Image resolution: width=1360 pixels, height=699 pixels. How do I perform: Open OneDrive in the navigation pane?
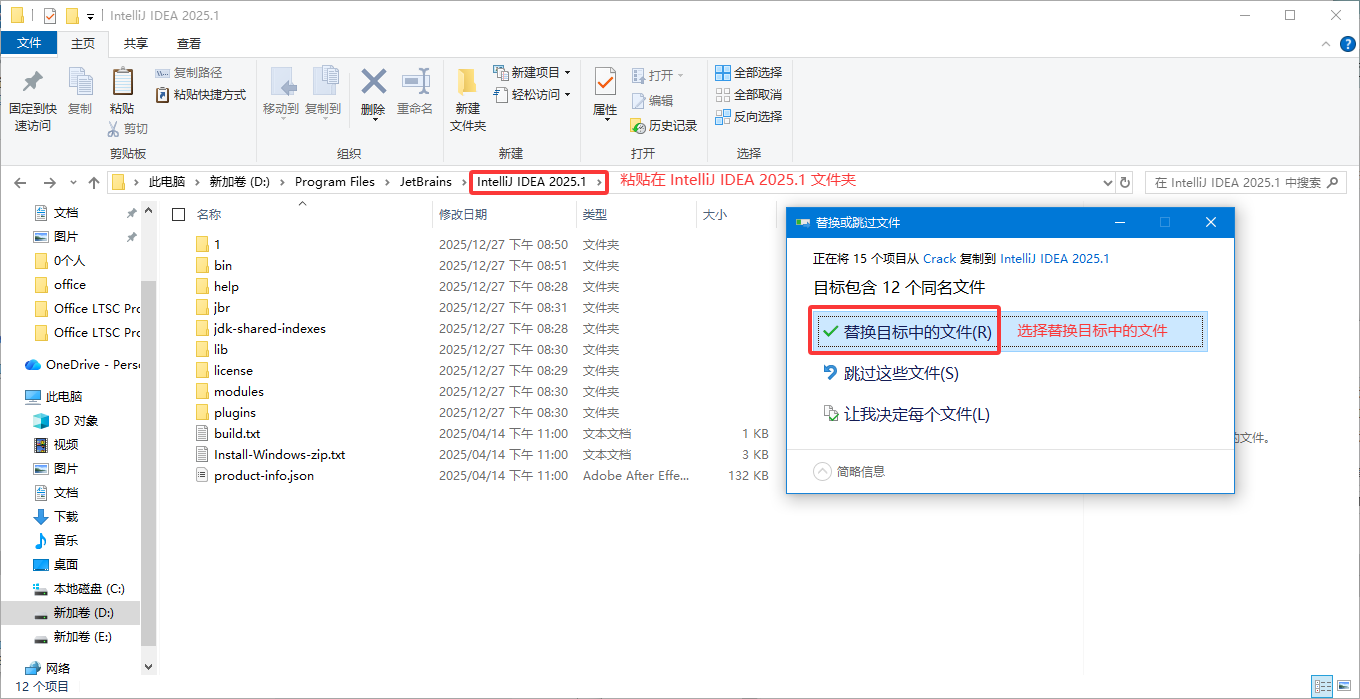click(x=83, y=364)
